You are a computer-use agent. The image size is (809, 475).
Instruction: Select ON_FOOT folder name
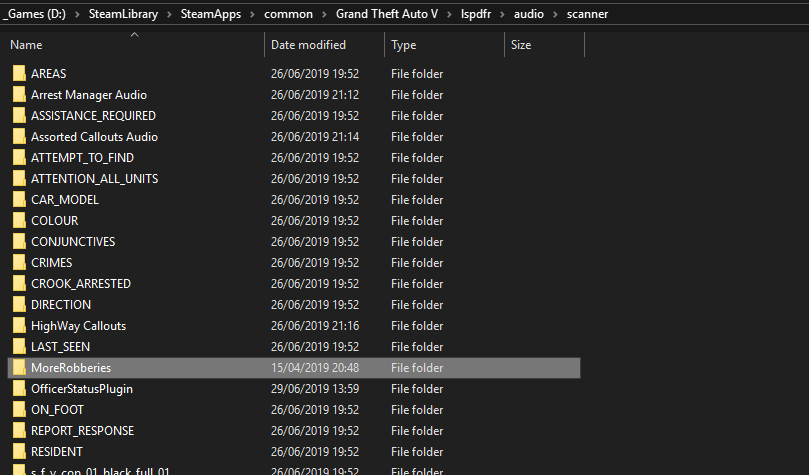click(57, 410)
